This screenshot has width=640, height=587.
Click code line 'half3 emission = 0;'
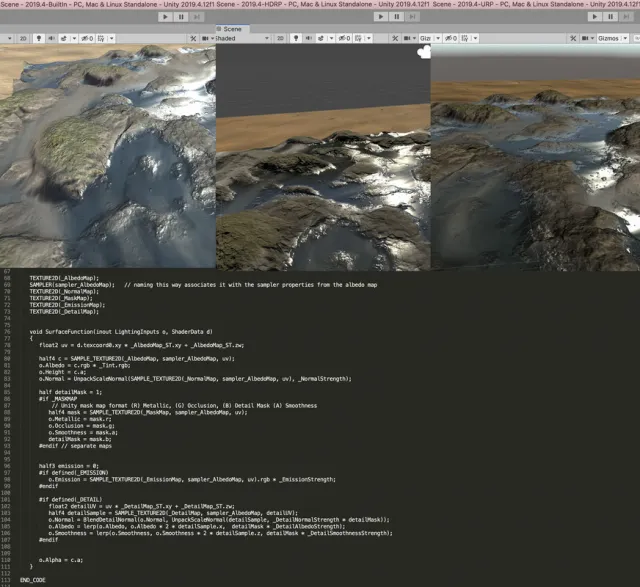click(69, 466)
